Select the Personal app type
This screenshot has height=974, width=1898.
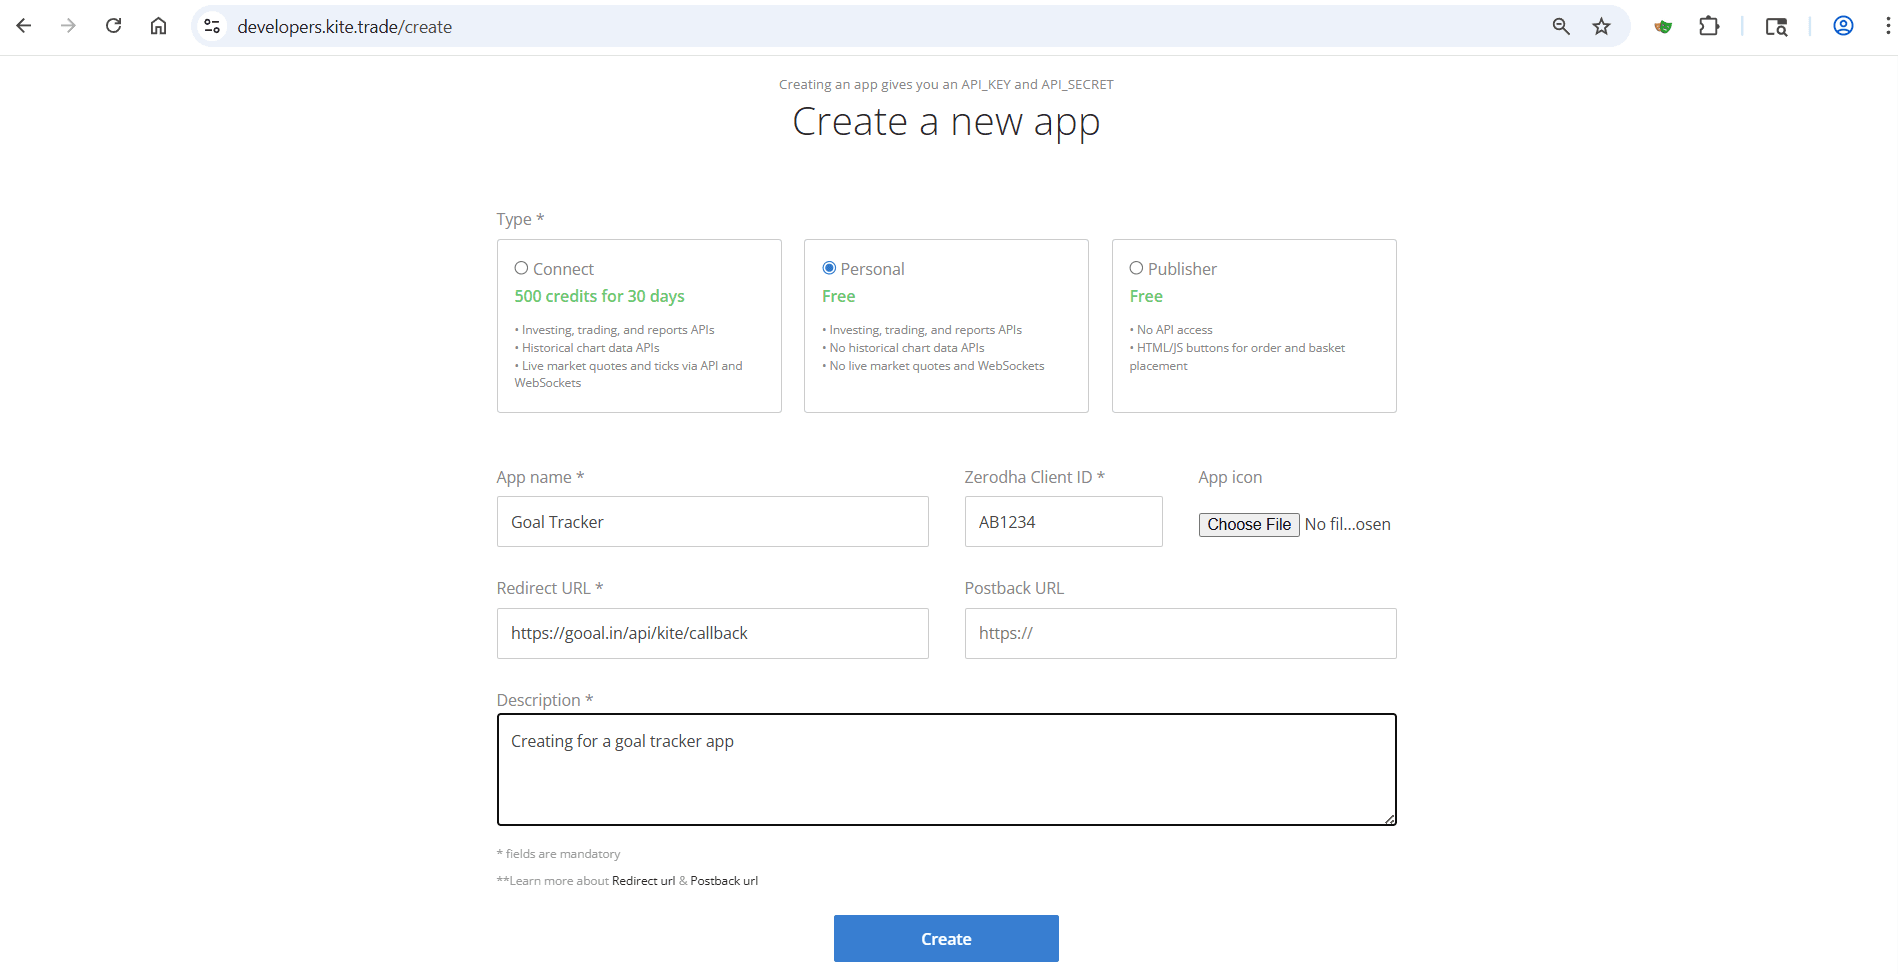(x=829, y=267)
